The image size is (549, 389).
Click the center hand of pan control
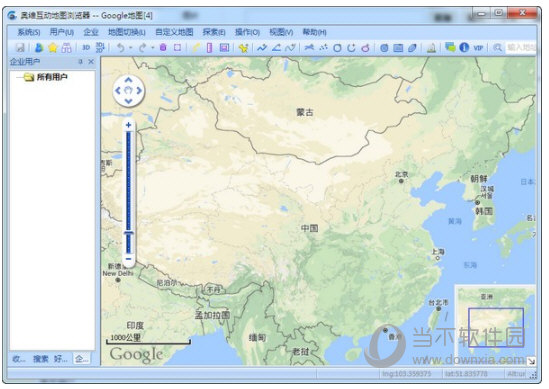pyautogui.click(x=128, y=91)
